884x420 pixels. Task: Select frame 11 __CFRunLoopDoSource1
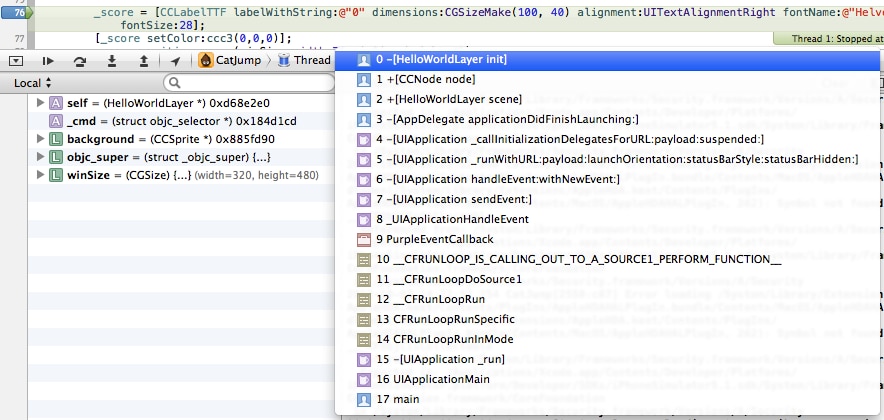tap(607, 279)
